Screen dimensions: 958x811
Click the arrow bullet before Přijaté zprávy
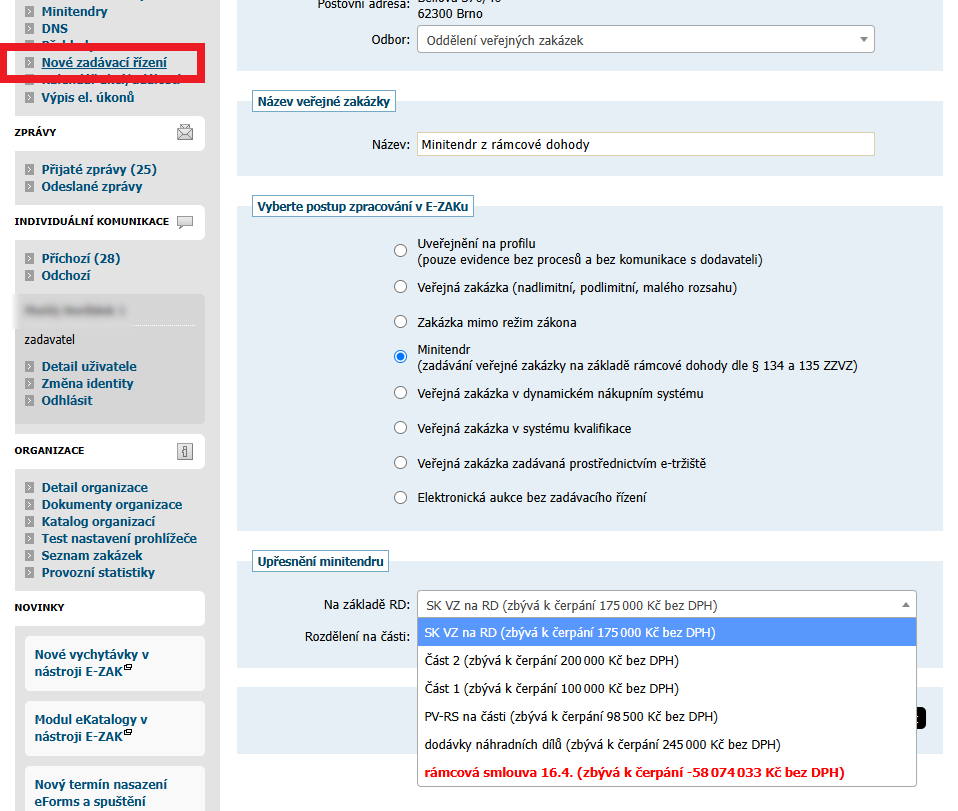(x=30, y=170)
